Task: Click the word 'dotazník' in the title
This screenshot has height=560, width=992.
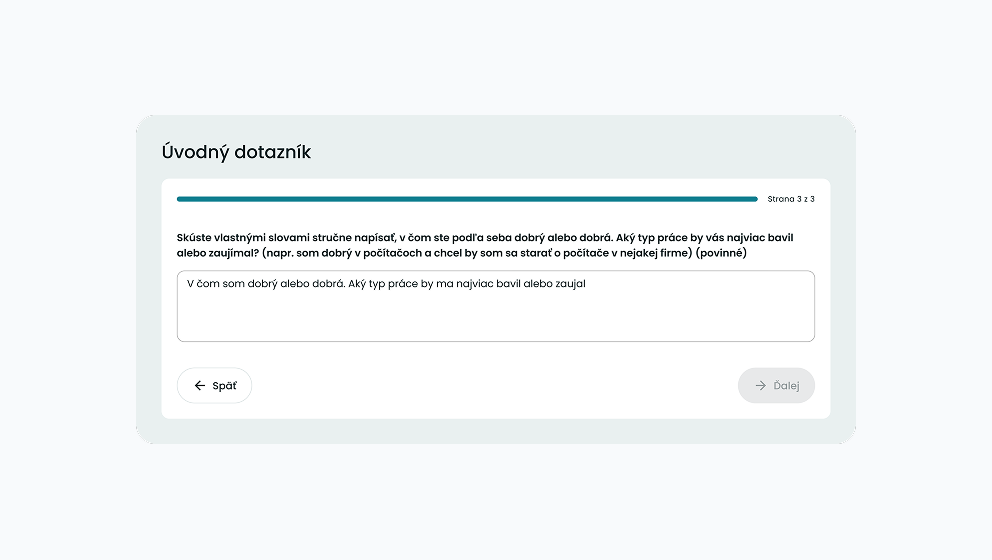Action: click(x=272, y=152)
